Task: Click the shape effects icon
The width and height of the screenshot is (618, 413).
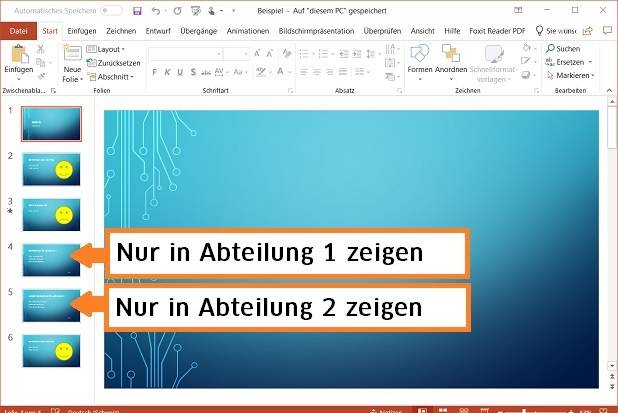Action: click(525, 74)
